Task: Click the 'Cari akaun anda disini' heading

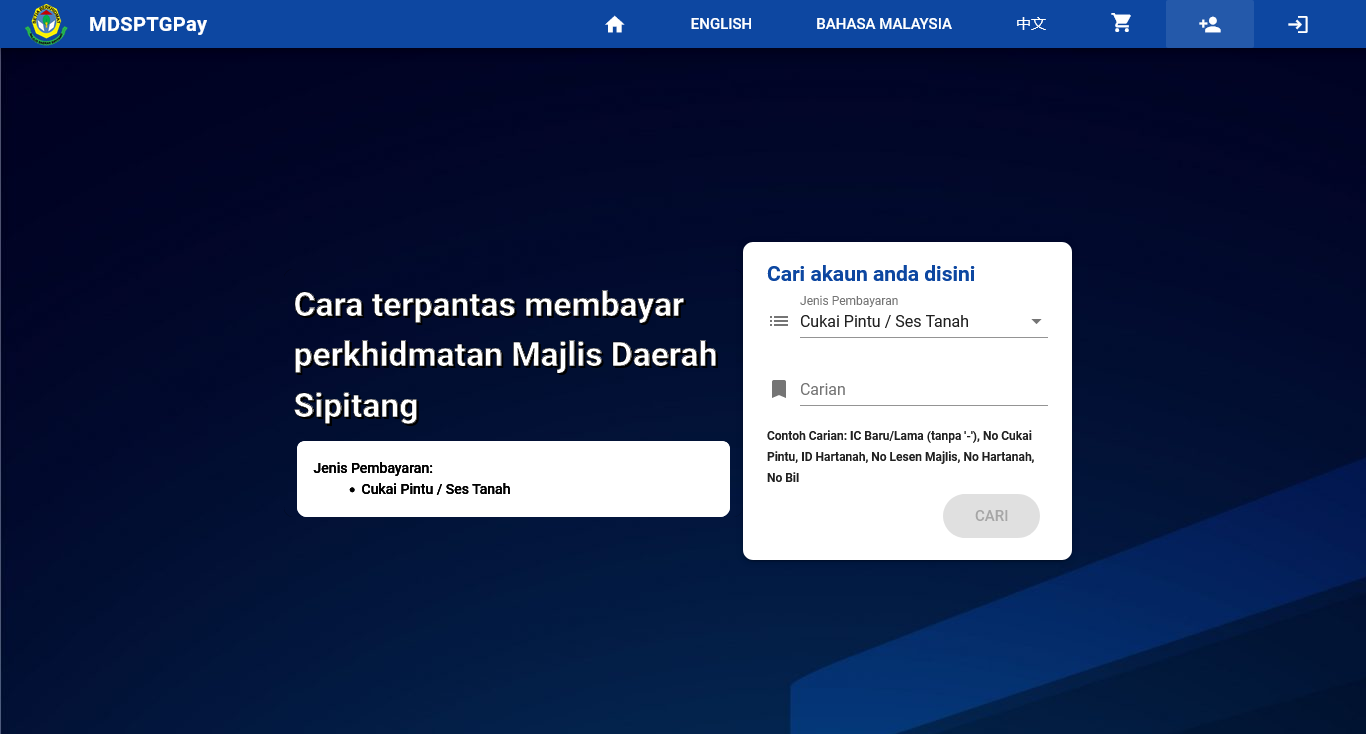Action: point(871,274)
